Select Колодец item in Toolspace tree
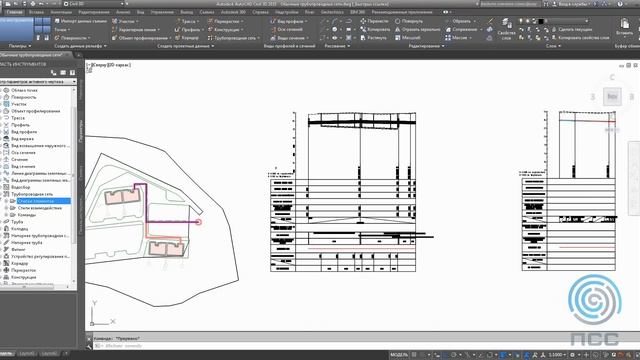The image size is (640, 360). coord(20,229)
